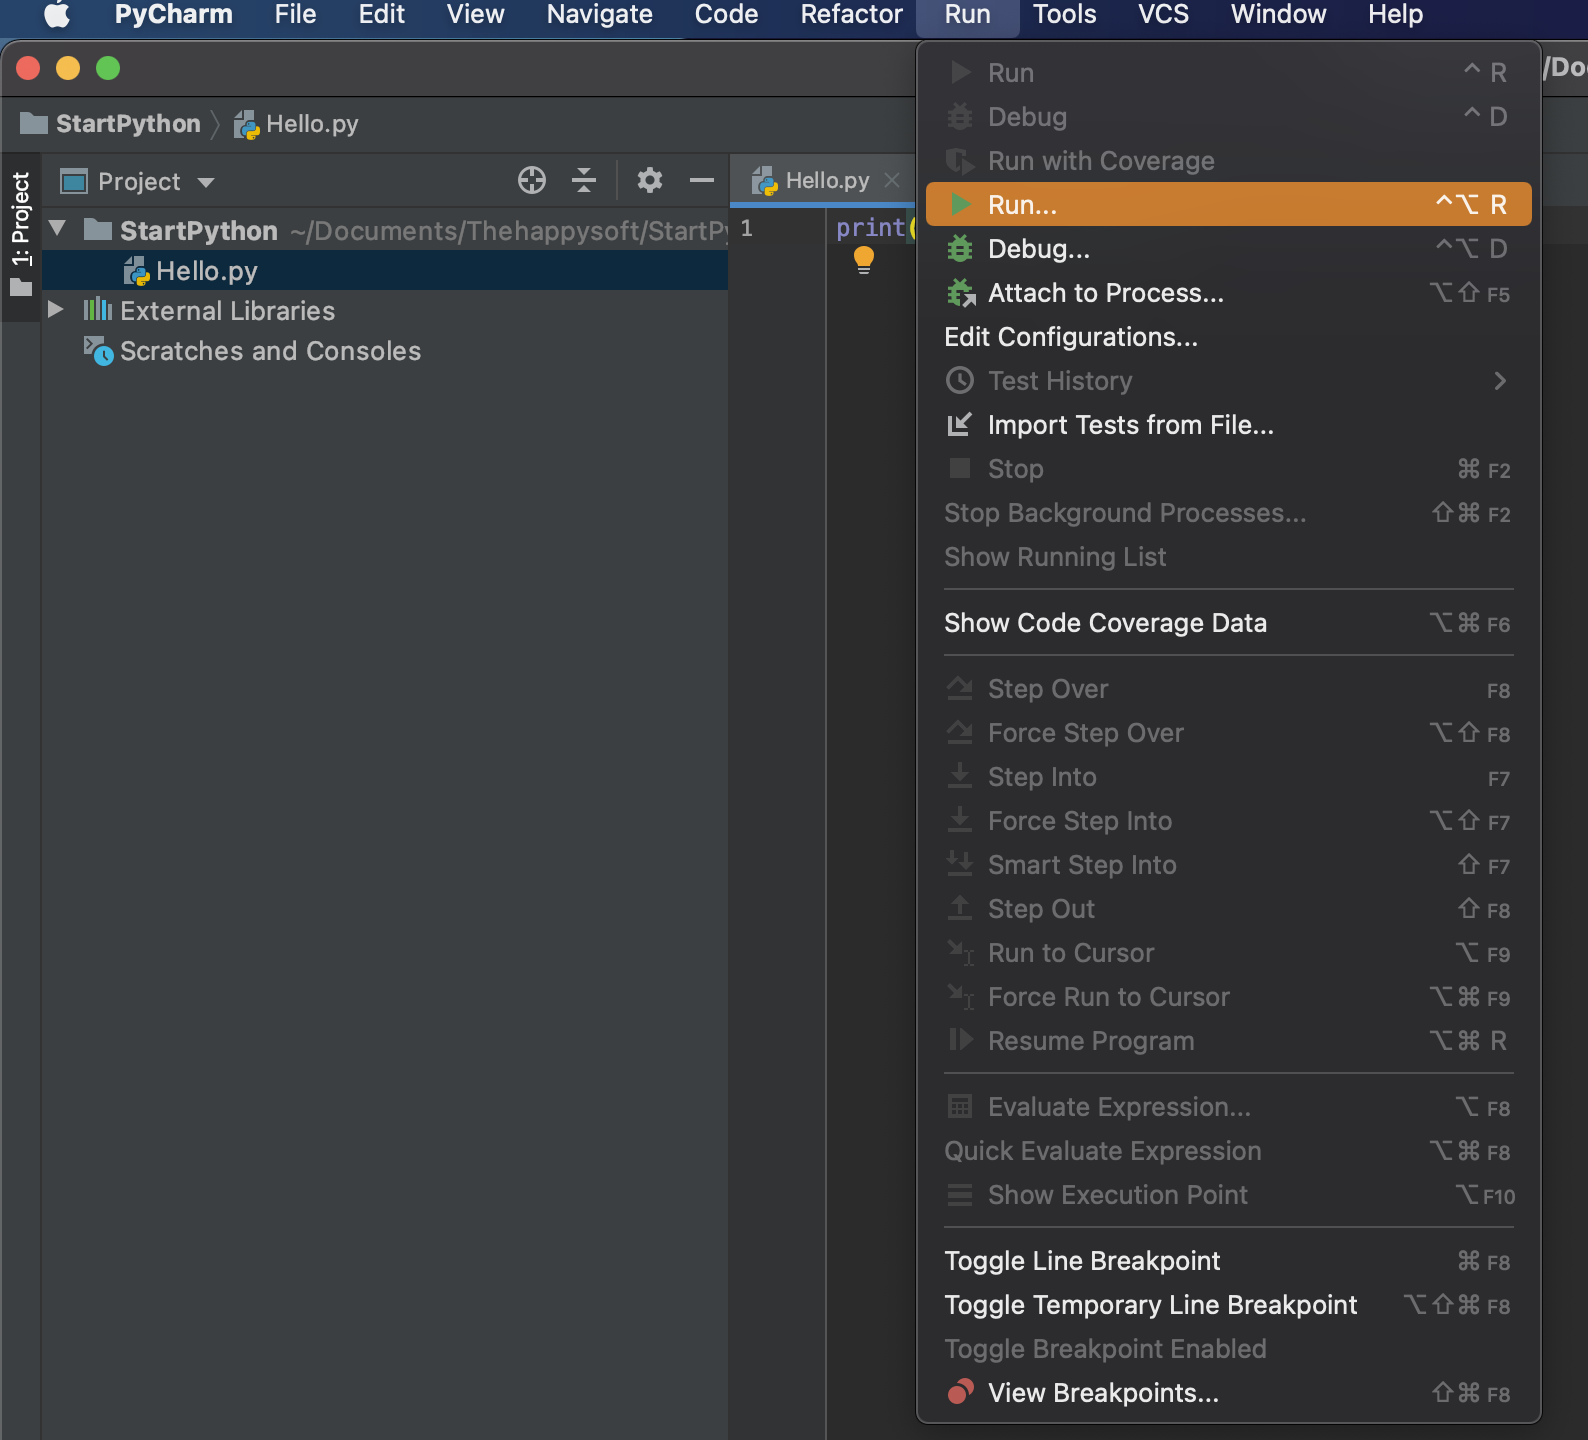This screenshot has width=1588, height=1440.
Task: Click Show Running List entry
Action: click(x=1228, y=557)
